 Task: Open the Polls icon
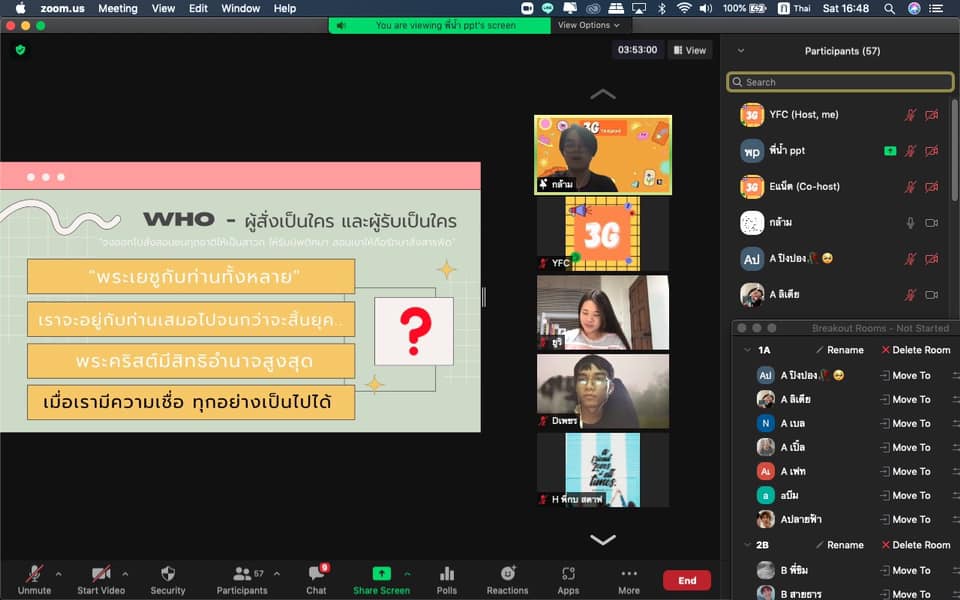447,574
